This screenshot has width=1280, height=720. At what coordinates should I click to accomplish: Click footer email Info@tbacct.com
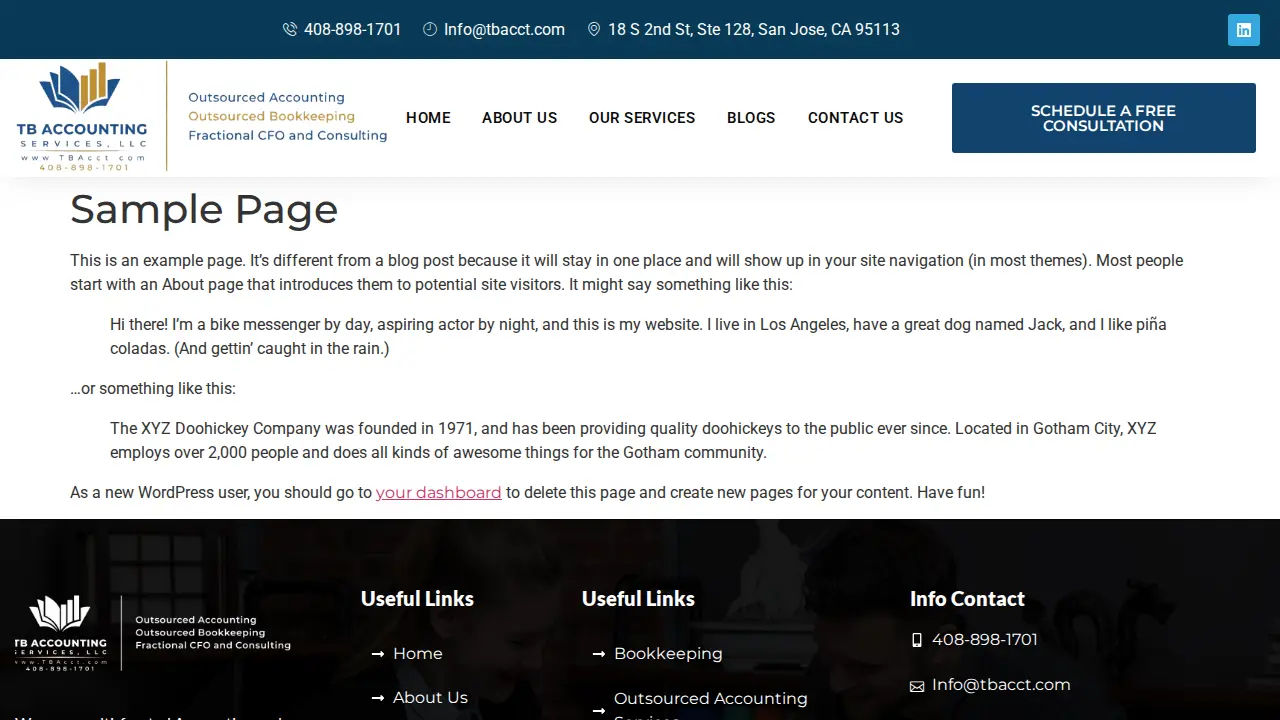[x=1001, y=685]
